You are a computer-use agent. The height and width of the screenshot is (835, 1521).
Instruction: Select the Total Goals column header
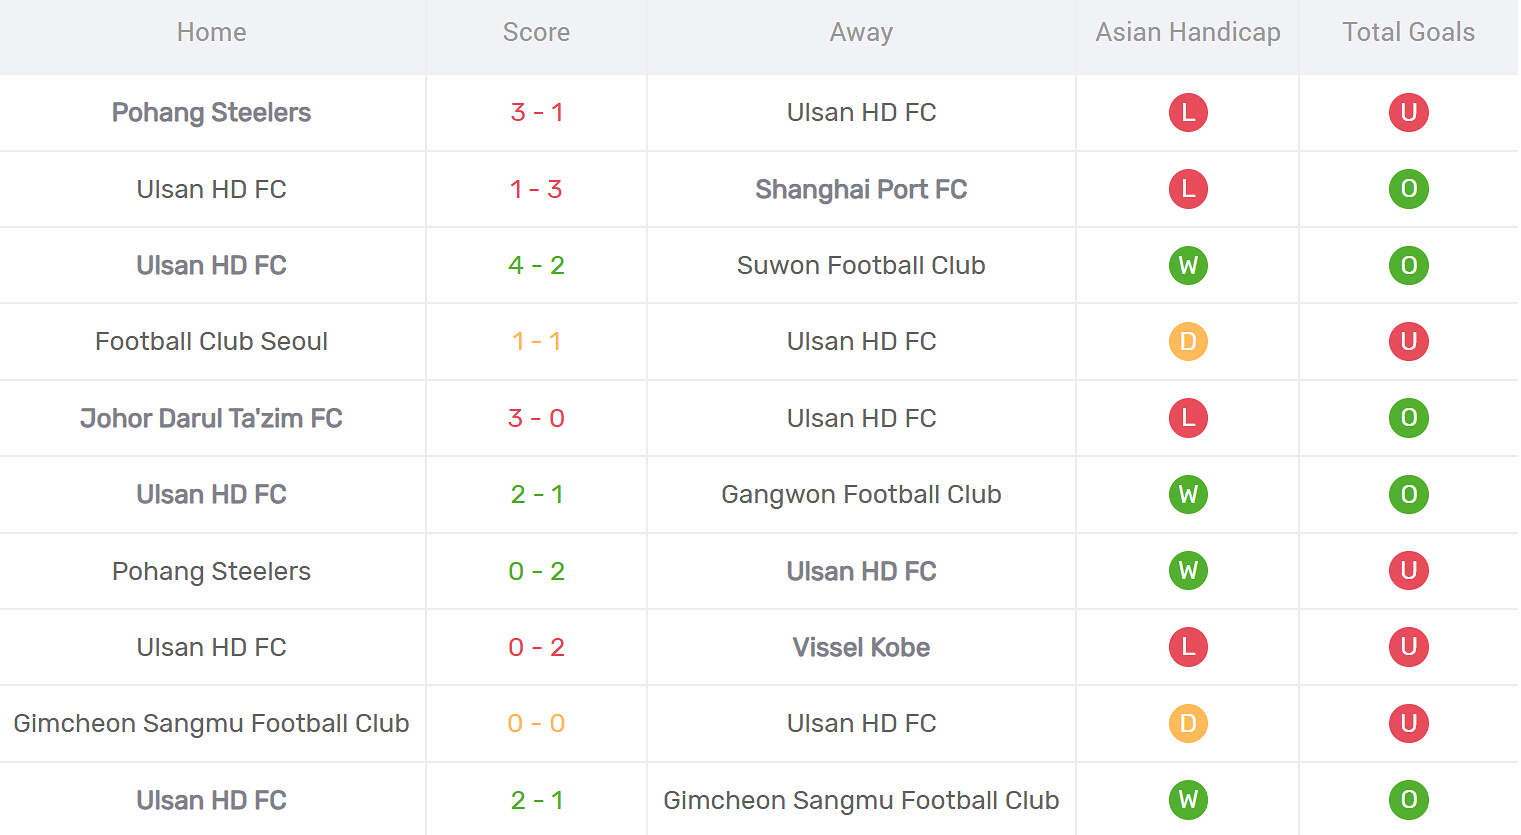point(1408,32)
